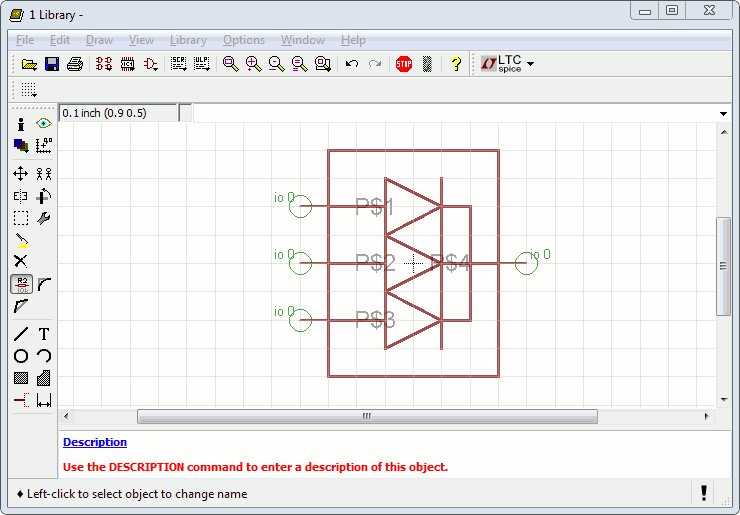Select the Text tool
The height and width of the screenshot is (515, 740).
pos(44,334)
